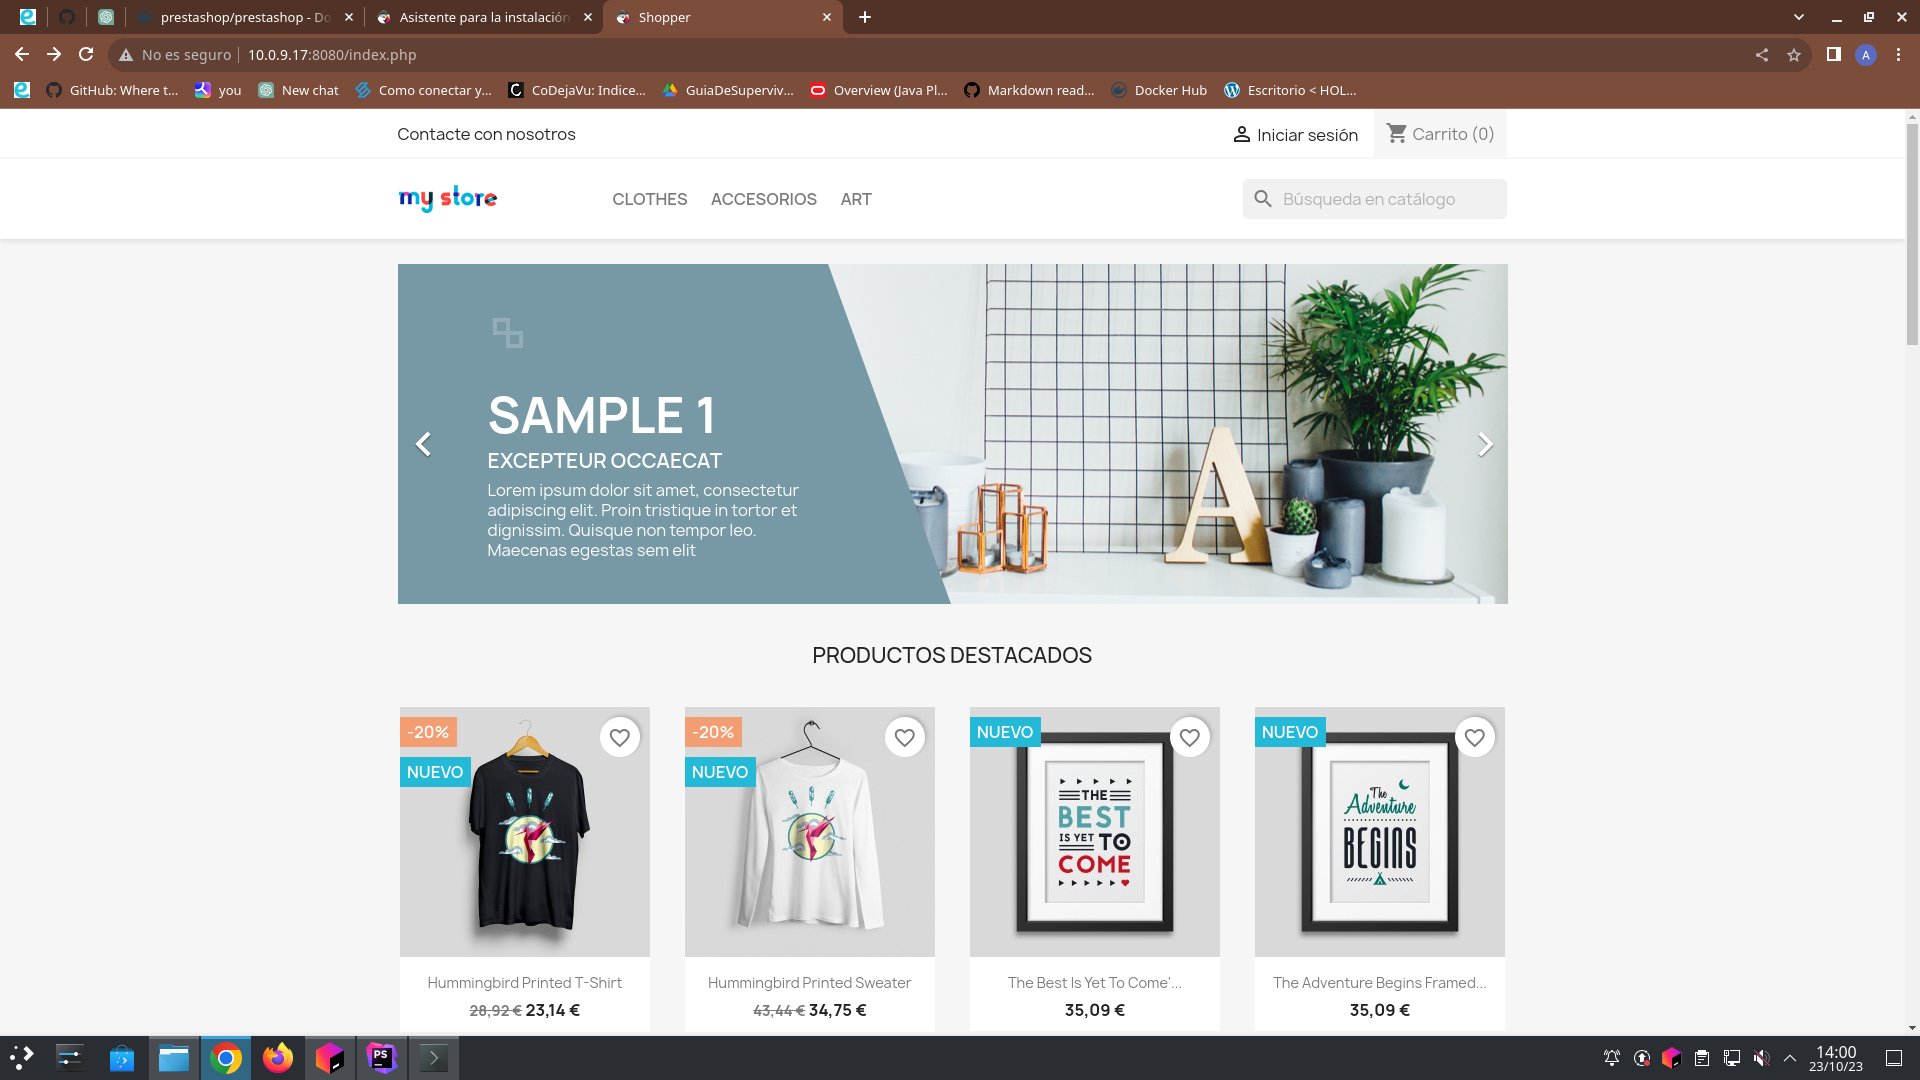Click search input field for catalog
Screen dimensions: 1920x1080
click(x=1375, y=198)
